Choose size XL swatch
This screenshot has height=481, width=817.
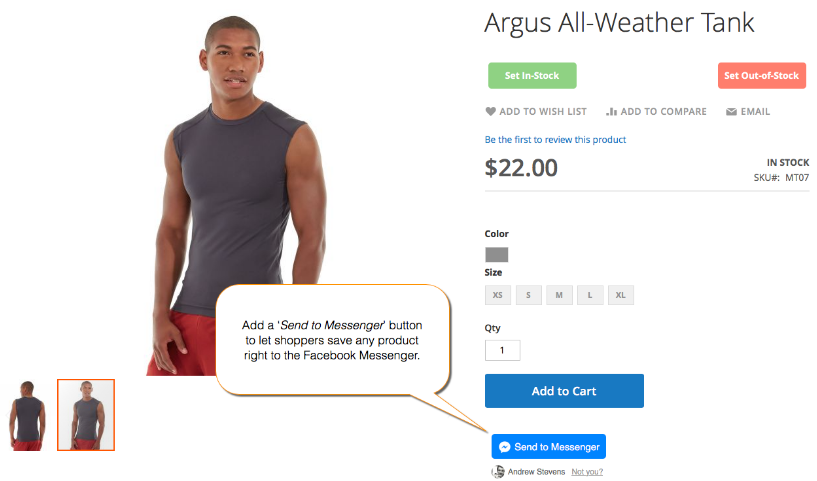[621, 295]
